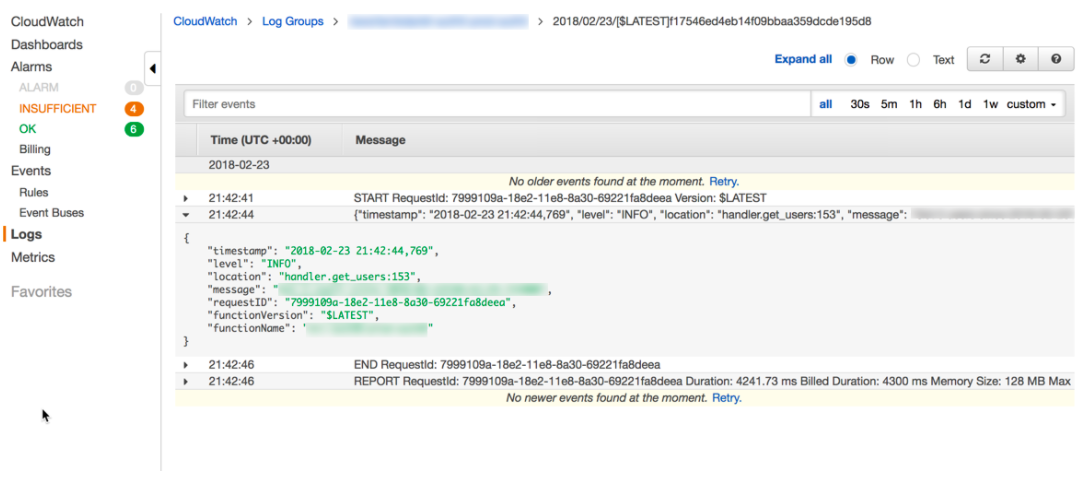Expand the REPORT RequestId log row
This screenshot has width=1082, height=477.
pyautogui.click(x=186, y=382)
